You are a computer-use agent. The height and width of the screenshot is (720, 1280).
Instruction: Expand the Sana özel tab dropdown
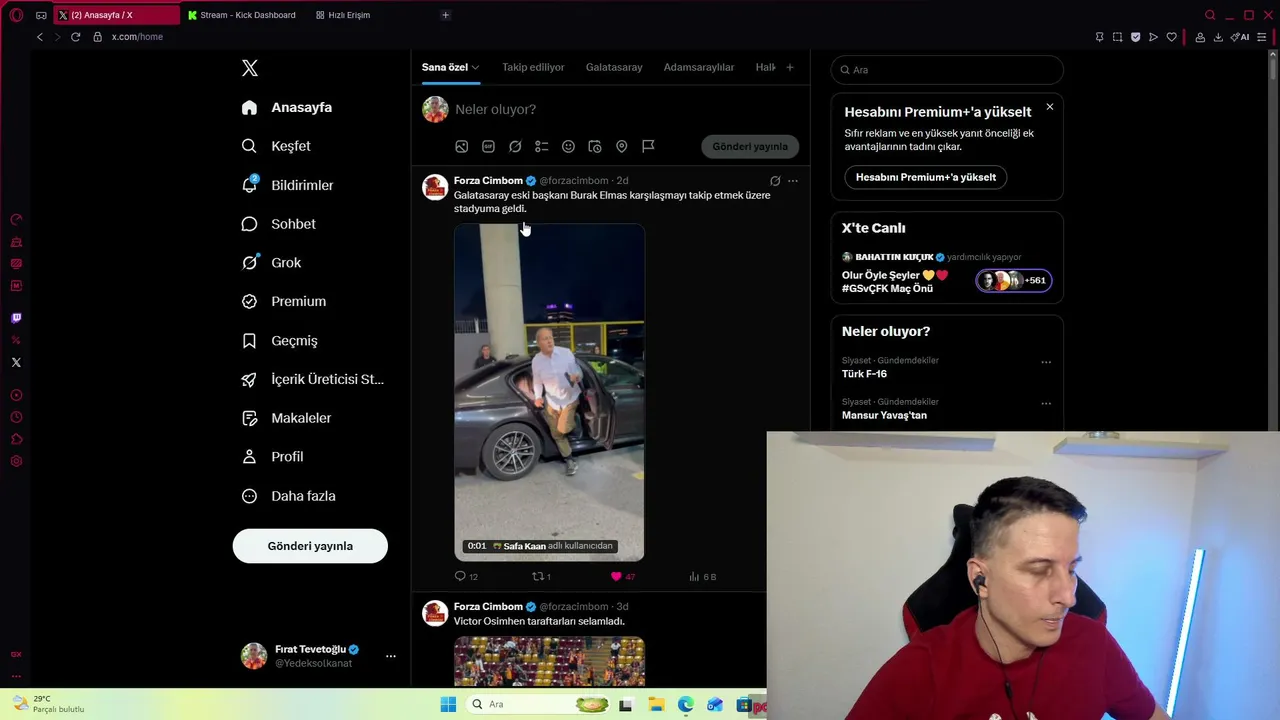coord(476,67)
